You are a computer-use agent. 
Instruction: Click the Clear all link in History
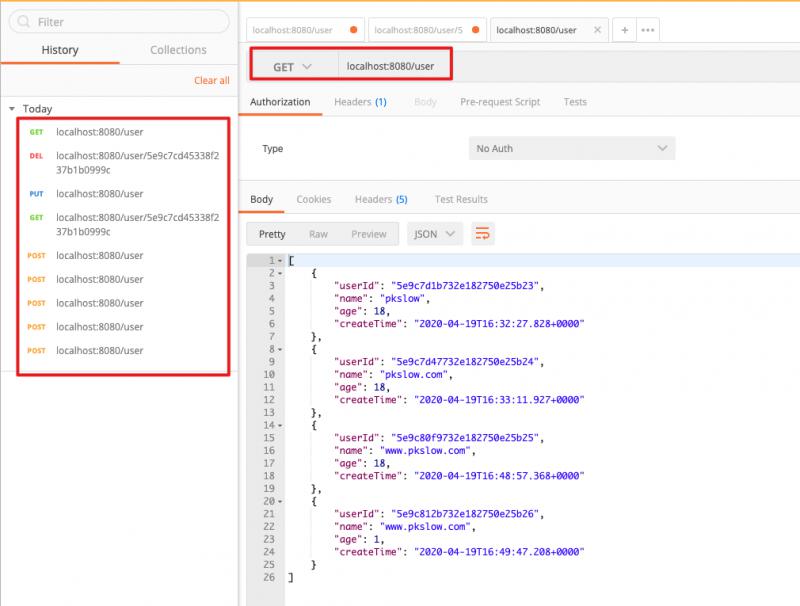211,80
